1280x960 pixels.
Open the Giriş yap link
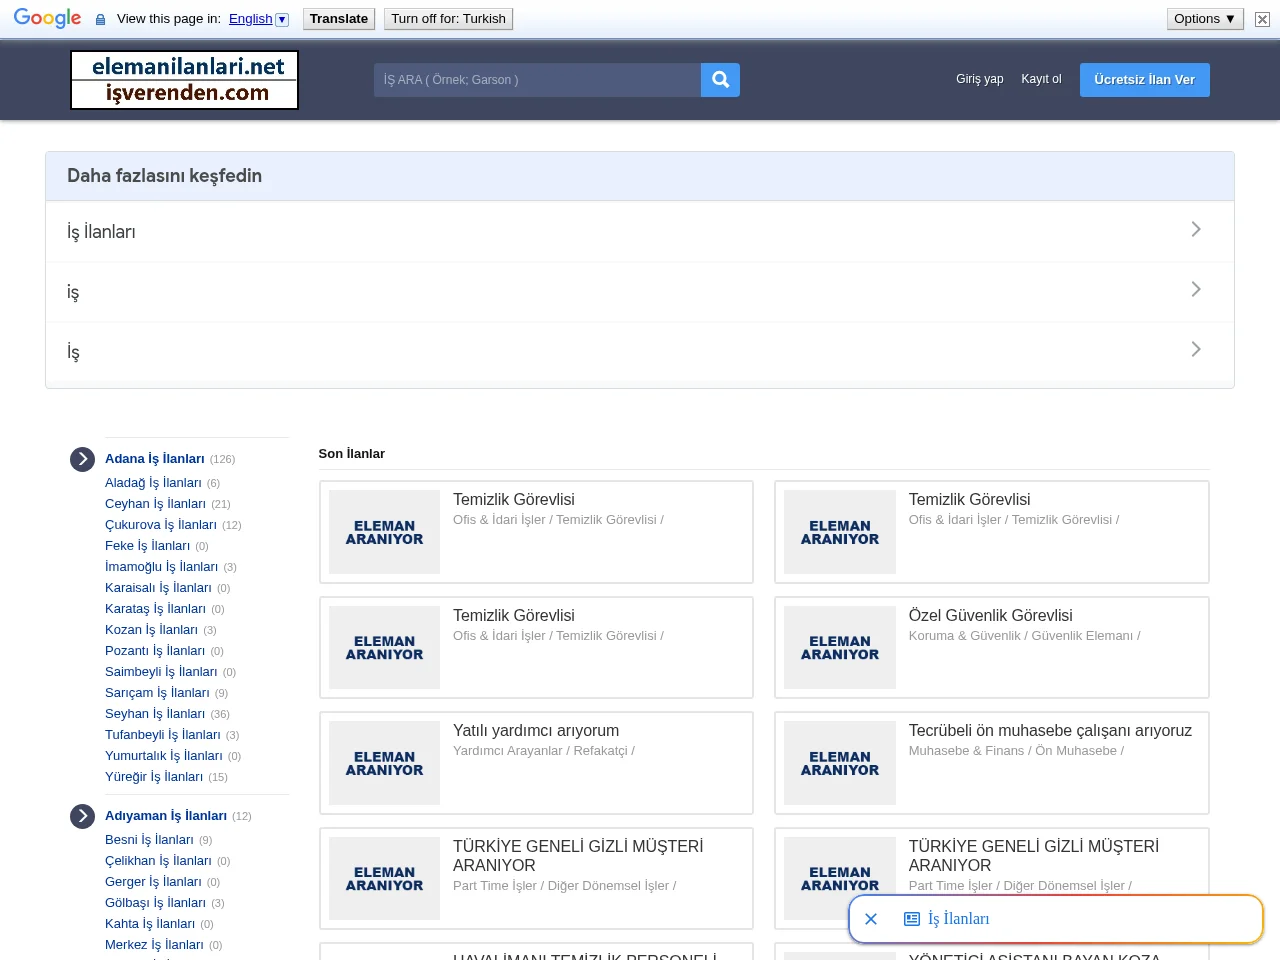[979, 79]
